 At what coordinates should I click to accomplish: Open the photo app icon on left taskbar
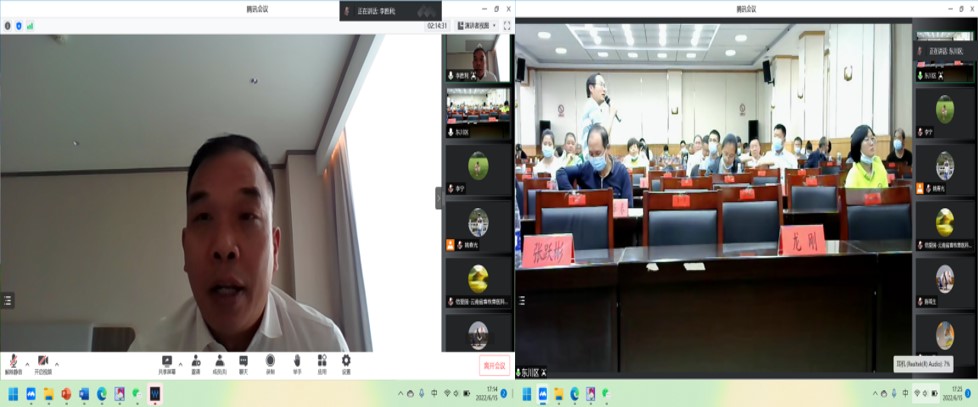tap(119, 394)
